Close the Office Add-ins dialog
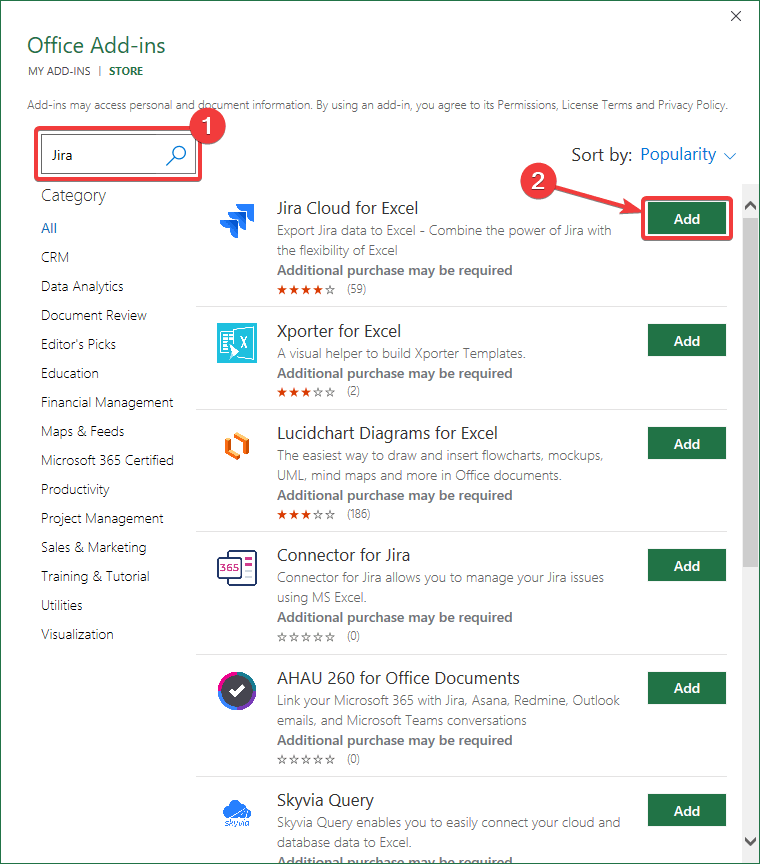 point(736,17)
